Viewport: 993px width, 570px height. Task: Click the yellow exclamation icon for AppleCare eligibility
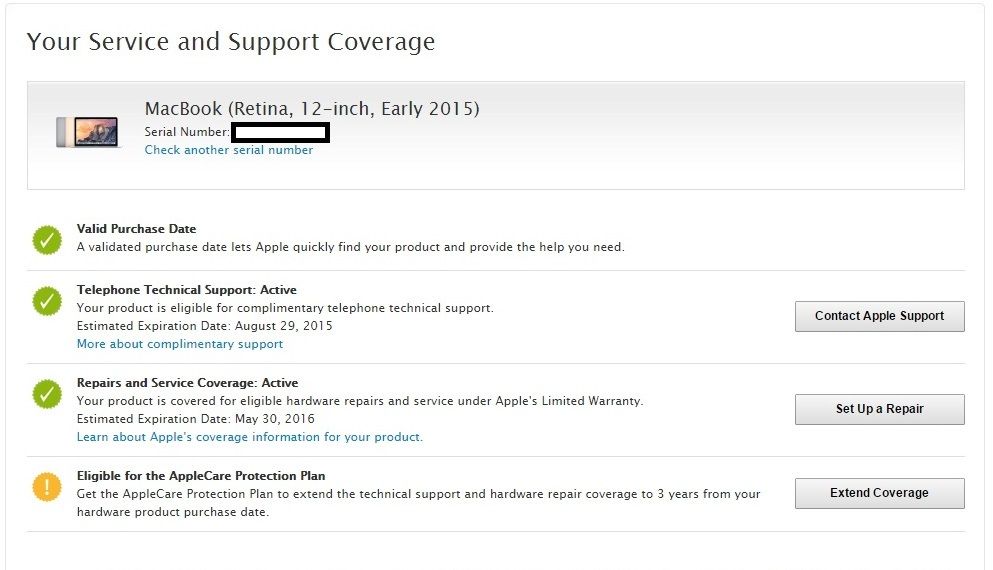47,487
